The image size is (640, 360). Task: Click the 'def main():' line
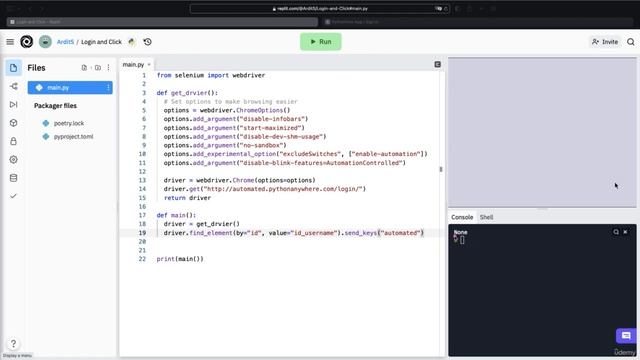tap(176, 215)
